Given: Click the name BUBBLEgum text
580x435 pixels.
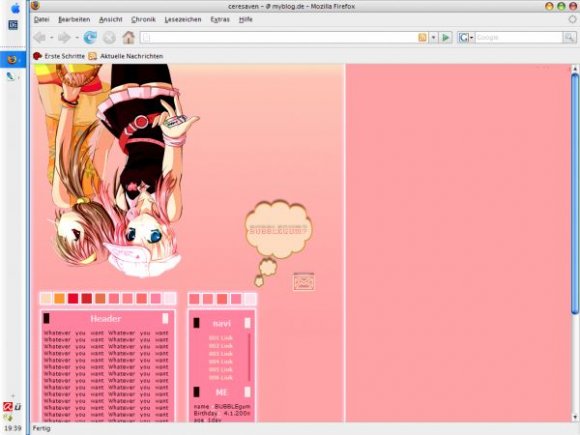Looking at the screenshot, I should point(222,406).
